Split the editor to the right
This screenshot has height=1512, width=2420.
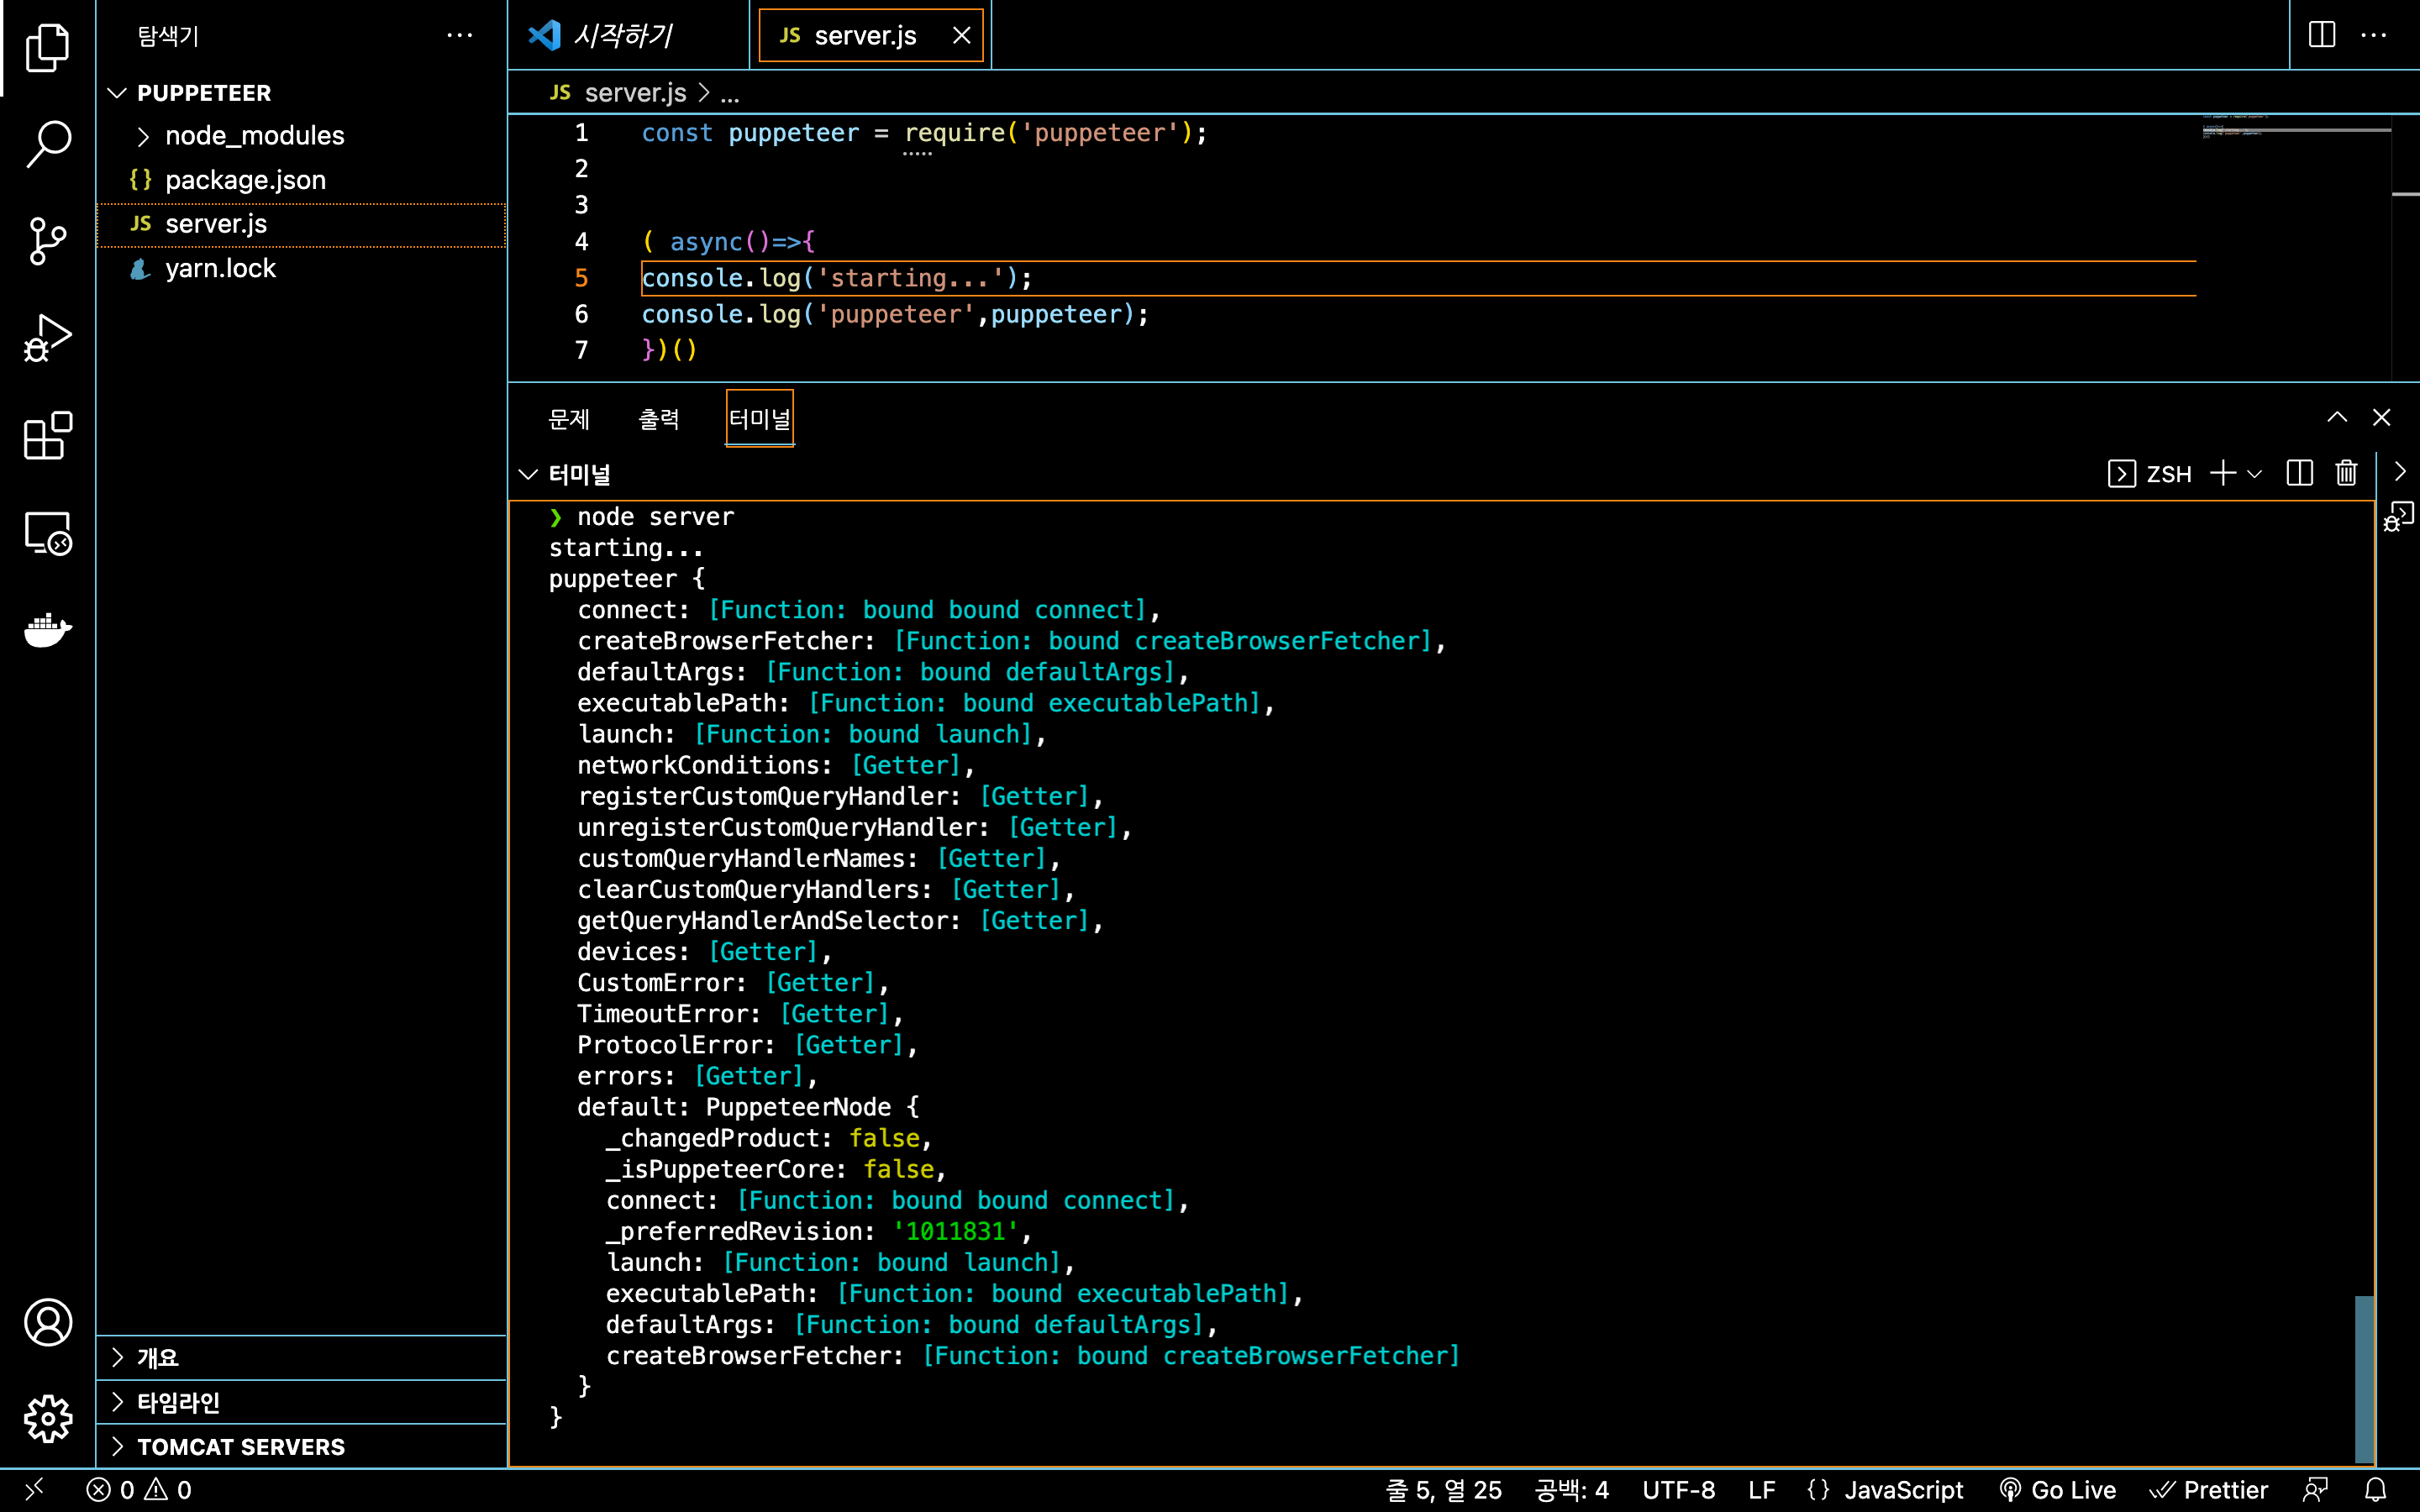coord(2321,35)
